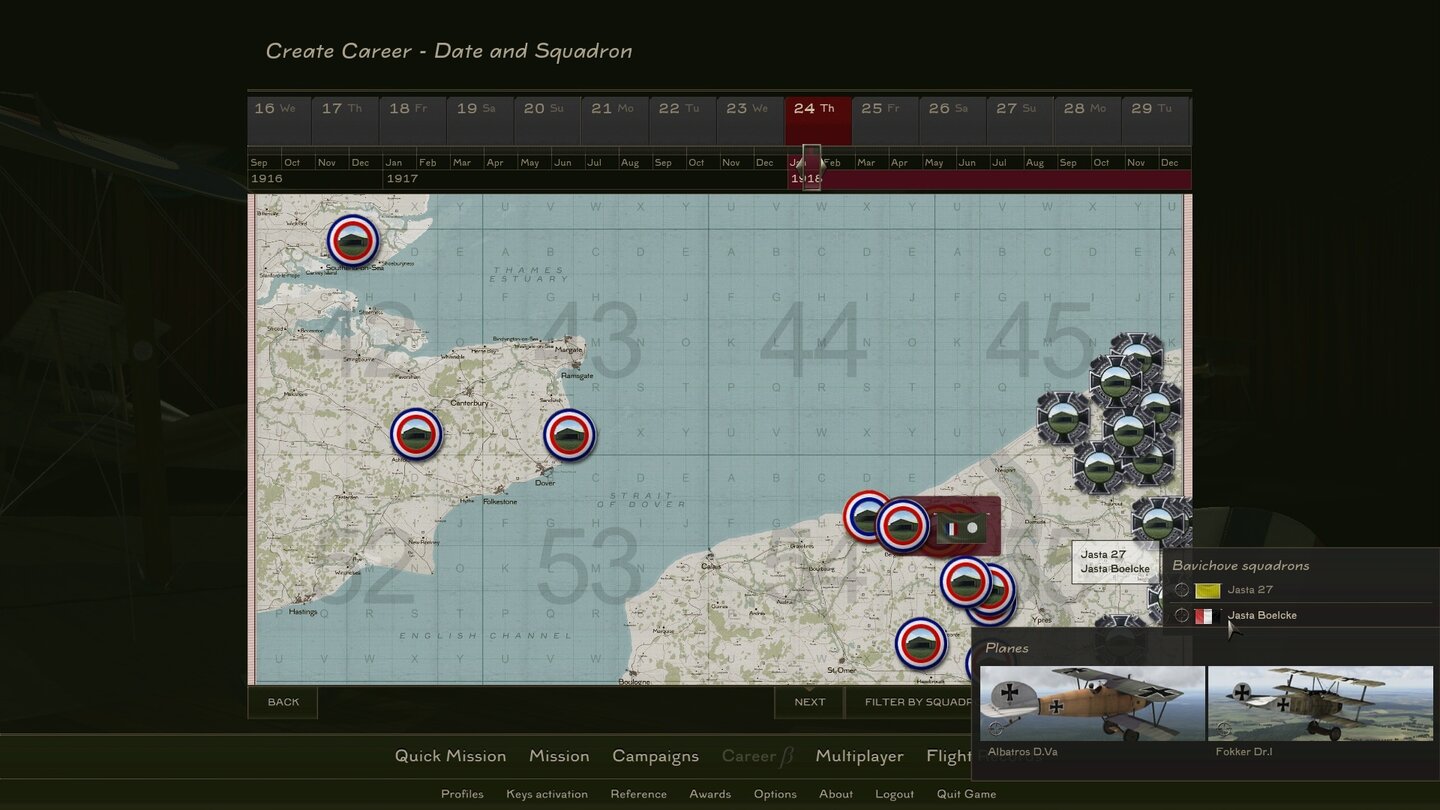Jump to Jun 1918 on month timeline
This screenshot has width=1440, height=810.
(x=967, y=162)
